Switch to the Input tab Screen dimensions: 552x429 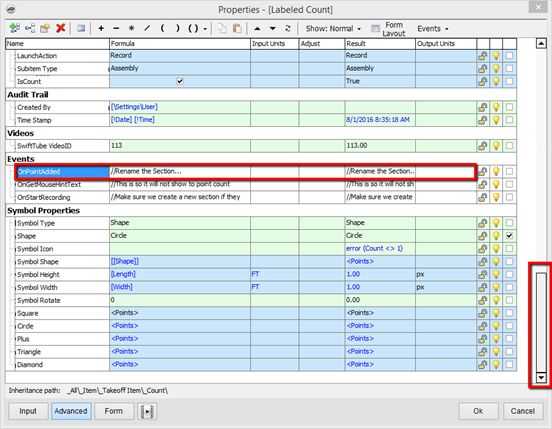tap(28, 411)
